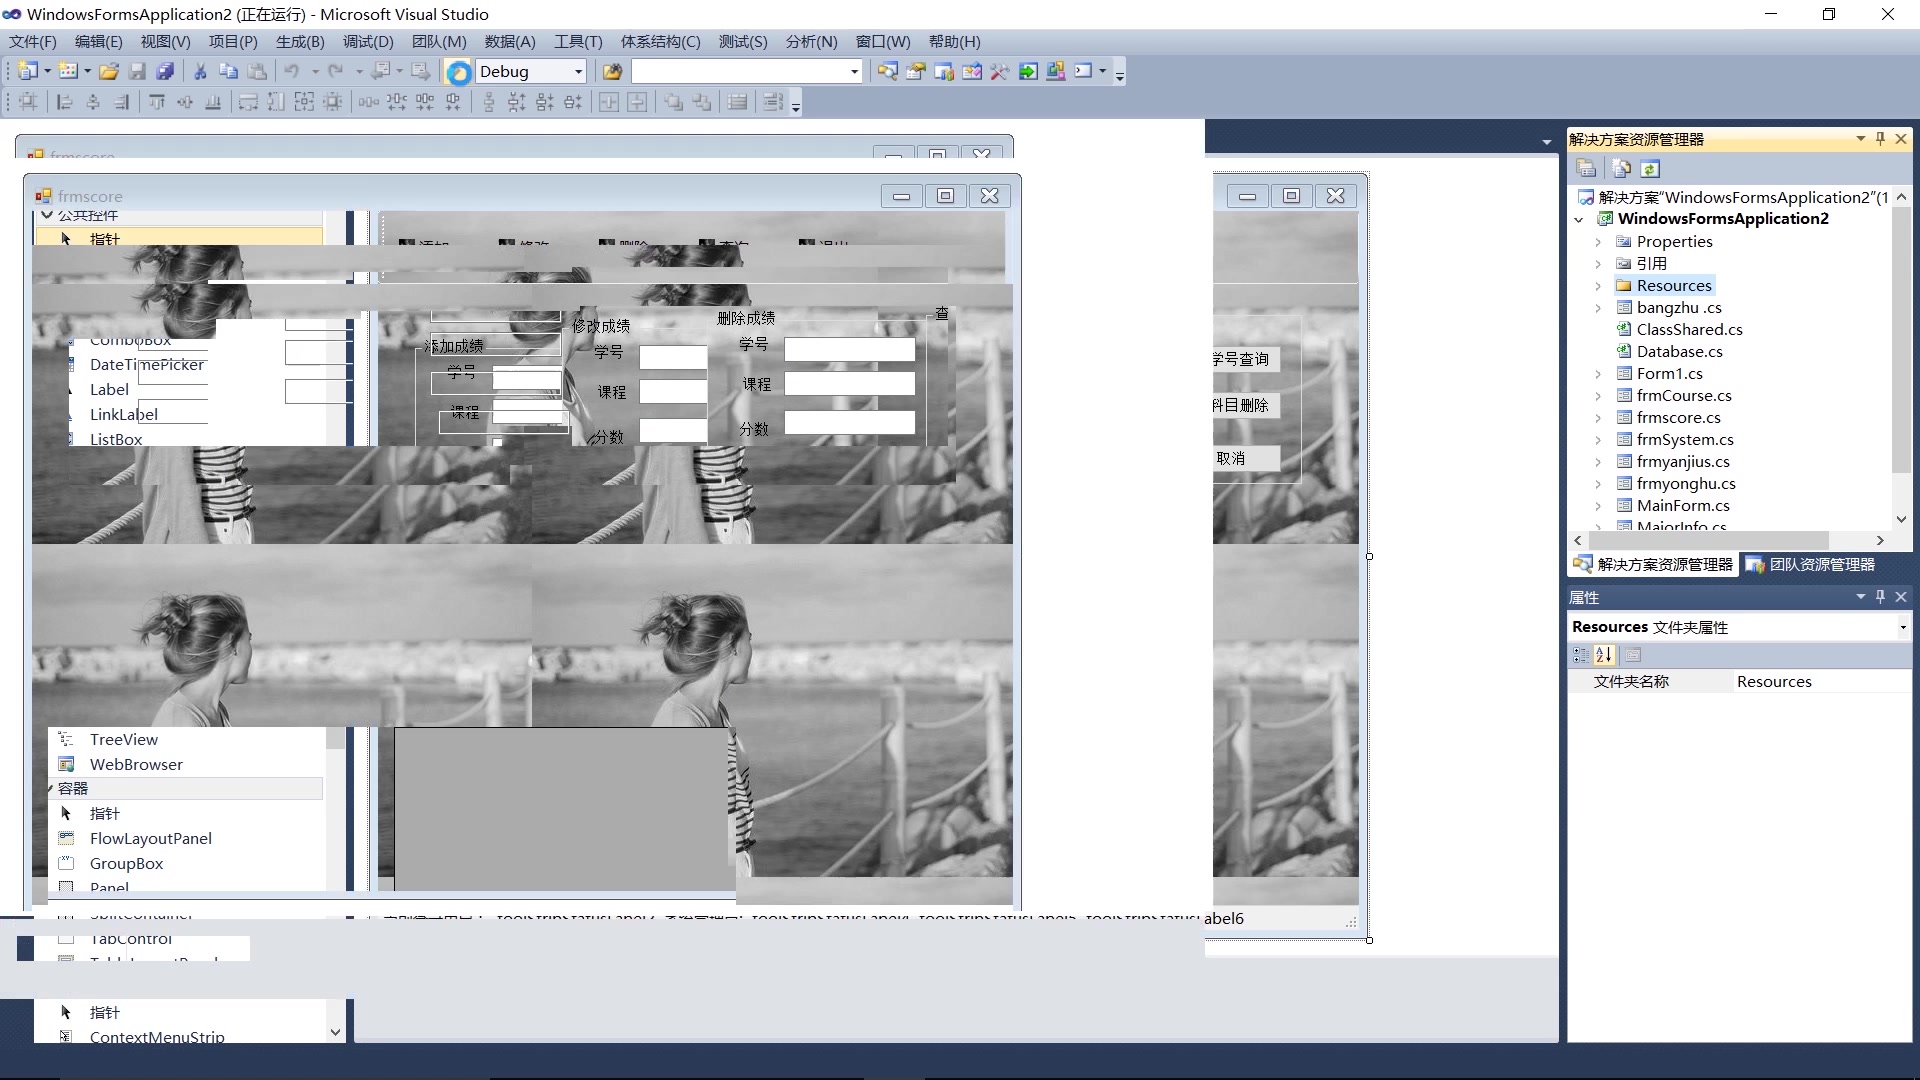Select frmscore.cs in Solution Explorer
The width and height of the screenshot is (1920, 1080).
pos(1678,418)
